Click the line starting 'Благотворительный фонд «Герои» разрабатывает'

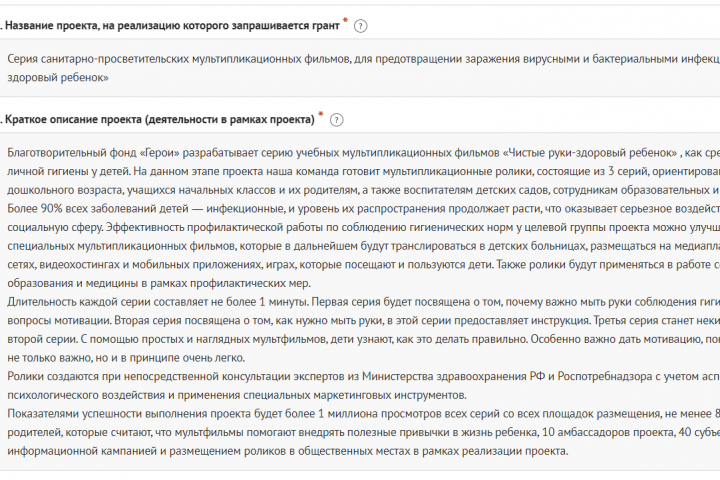tap(363, 152)
